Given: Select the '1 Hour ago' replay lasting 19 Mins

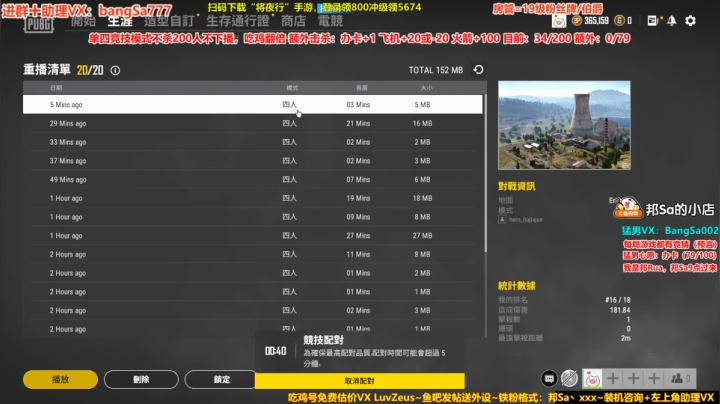Looking at the screenshot, I should [x=253, y=198].
